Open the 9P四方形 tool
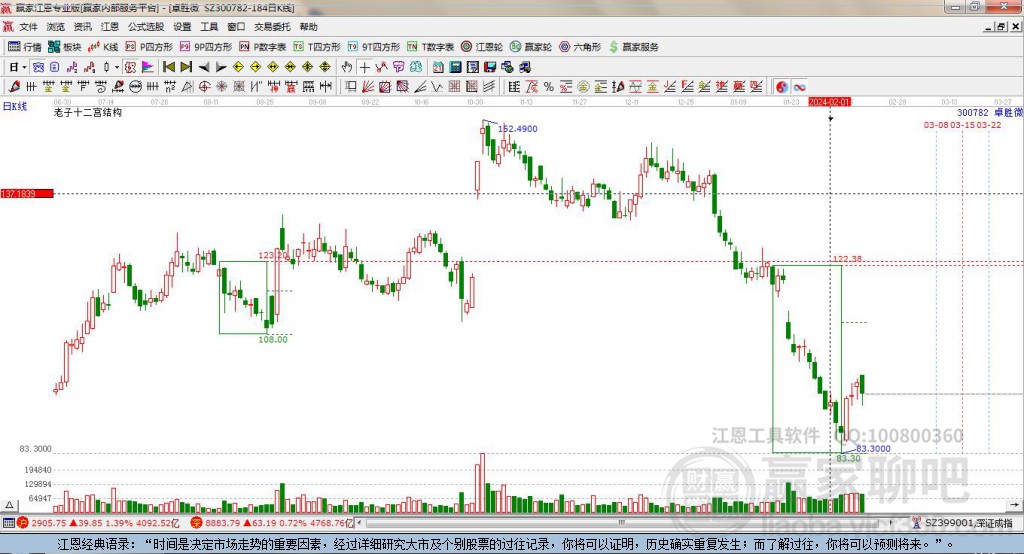This screenshot has width=1024, height=554. tap(206, 46)
